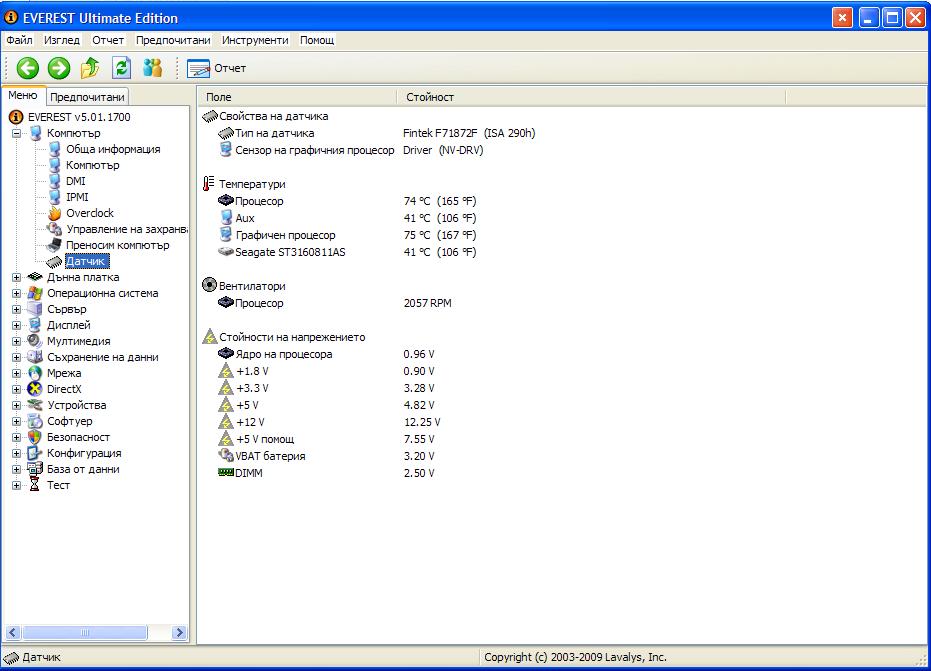
Task: Open the Отчет report wizard button
Action: click(x=217, y=68)
